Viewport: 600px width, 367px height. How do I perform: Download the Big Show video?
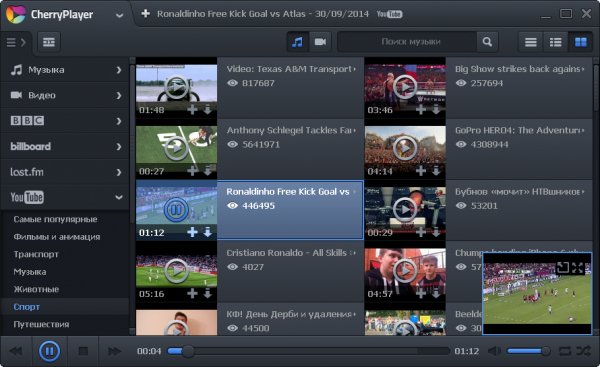(x=436, y=110)
